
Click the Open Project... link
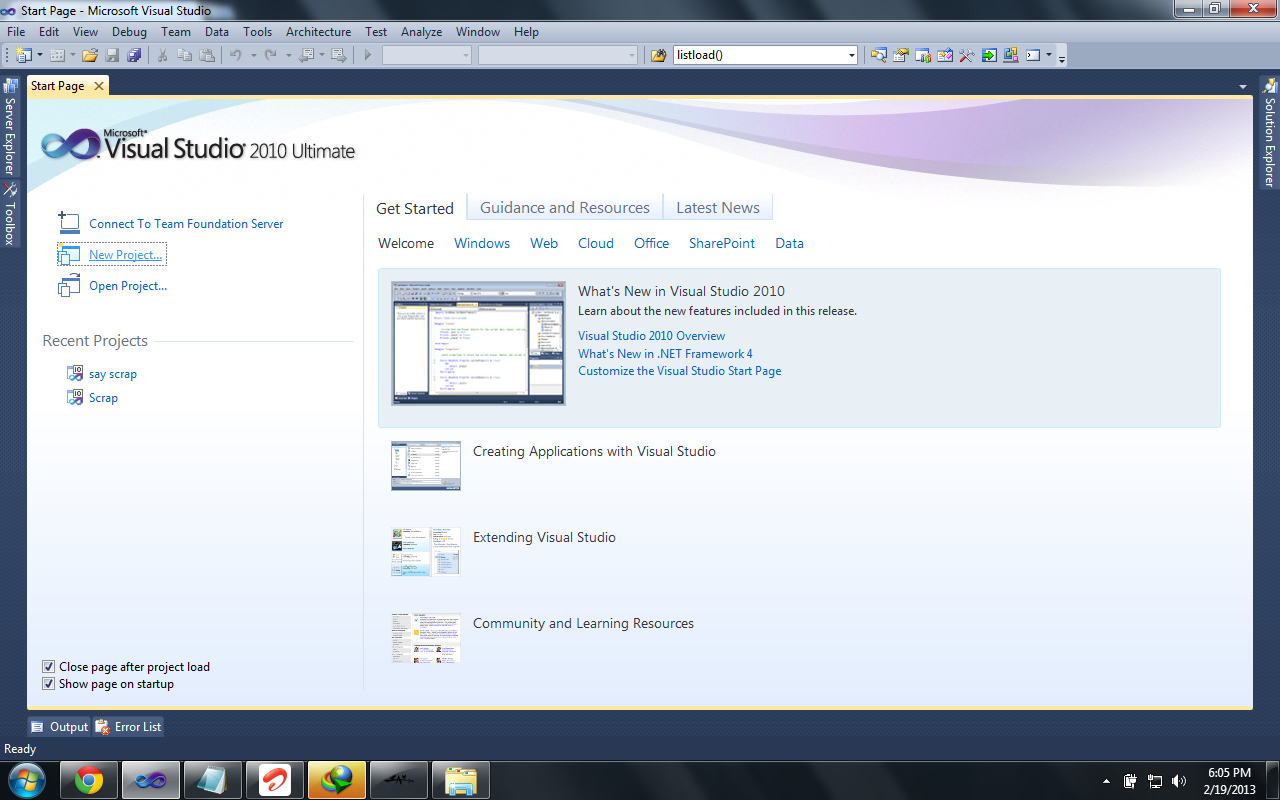coord(128,286)
